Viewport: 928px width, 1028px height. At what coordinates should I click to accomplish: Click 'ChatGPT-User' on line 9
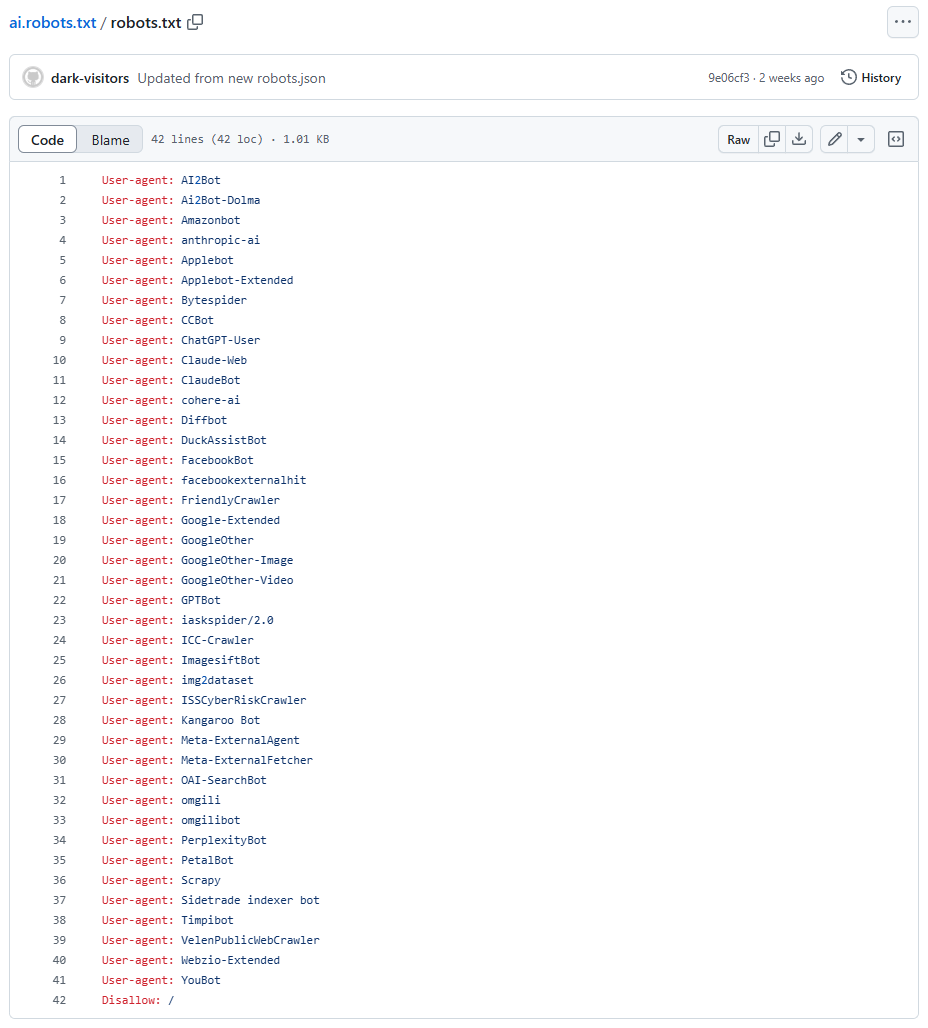point(220,340)
